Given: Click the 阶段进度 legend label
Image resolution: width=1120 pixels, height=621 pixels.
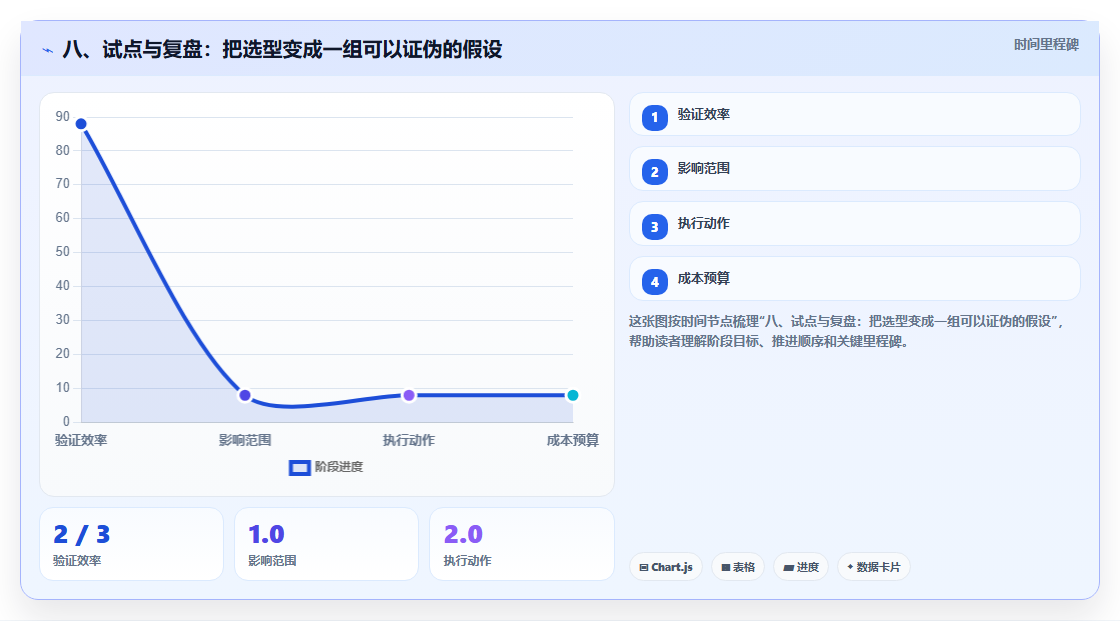Looking at the screenshot, I should click(339, 467).
